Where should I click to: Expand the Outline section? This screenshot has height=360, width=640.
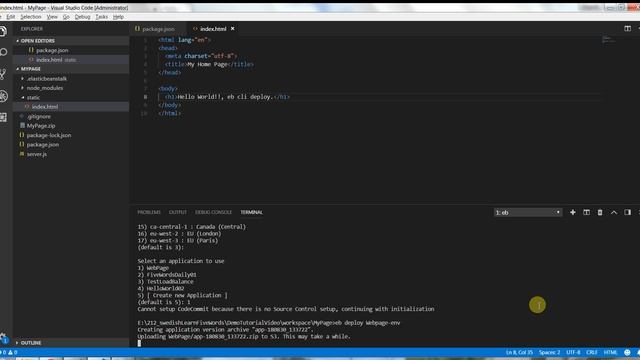[x=31, y=343]
